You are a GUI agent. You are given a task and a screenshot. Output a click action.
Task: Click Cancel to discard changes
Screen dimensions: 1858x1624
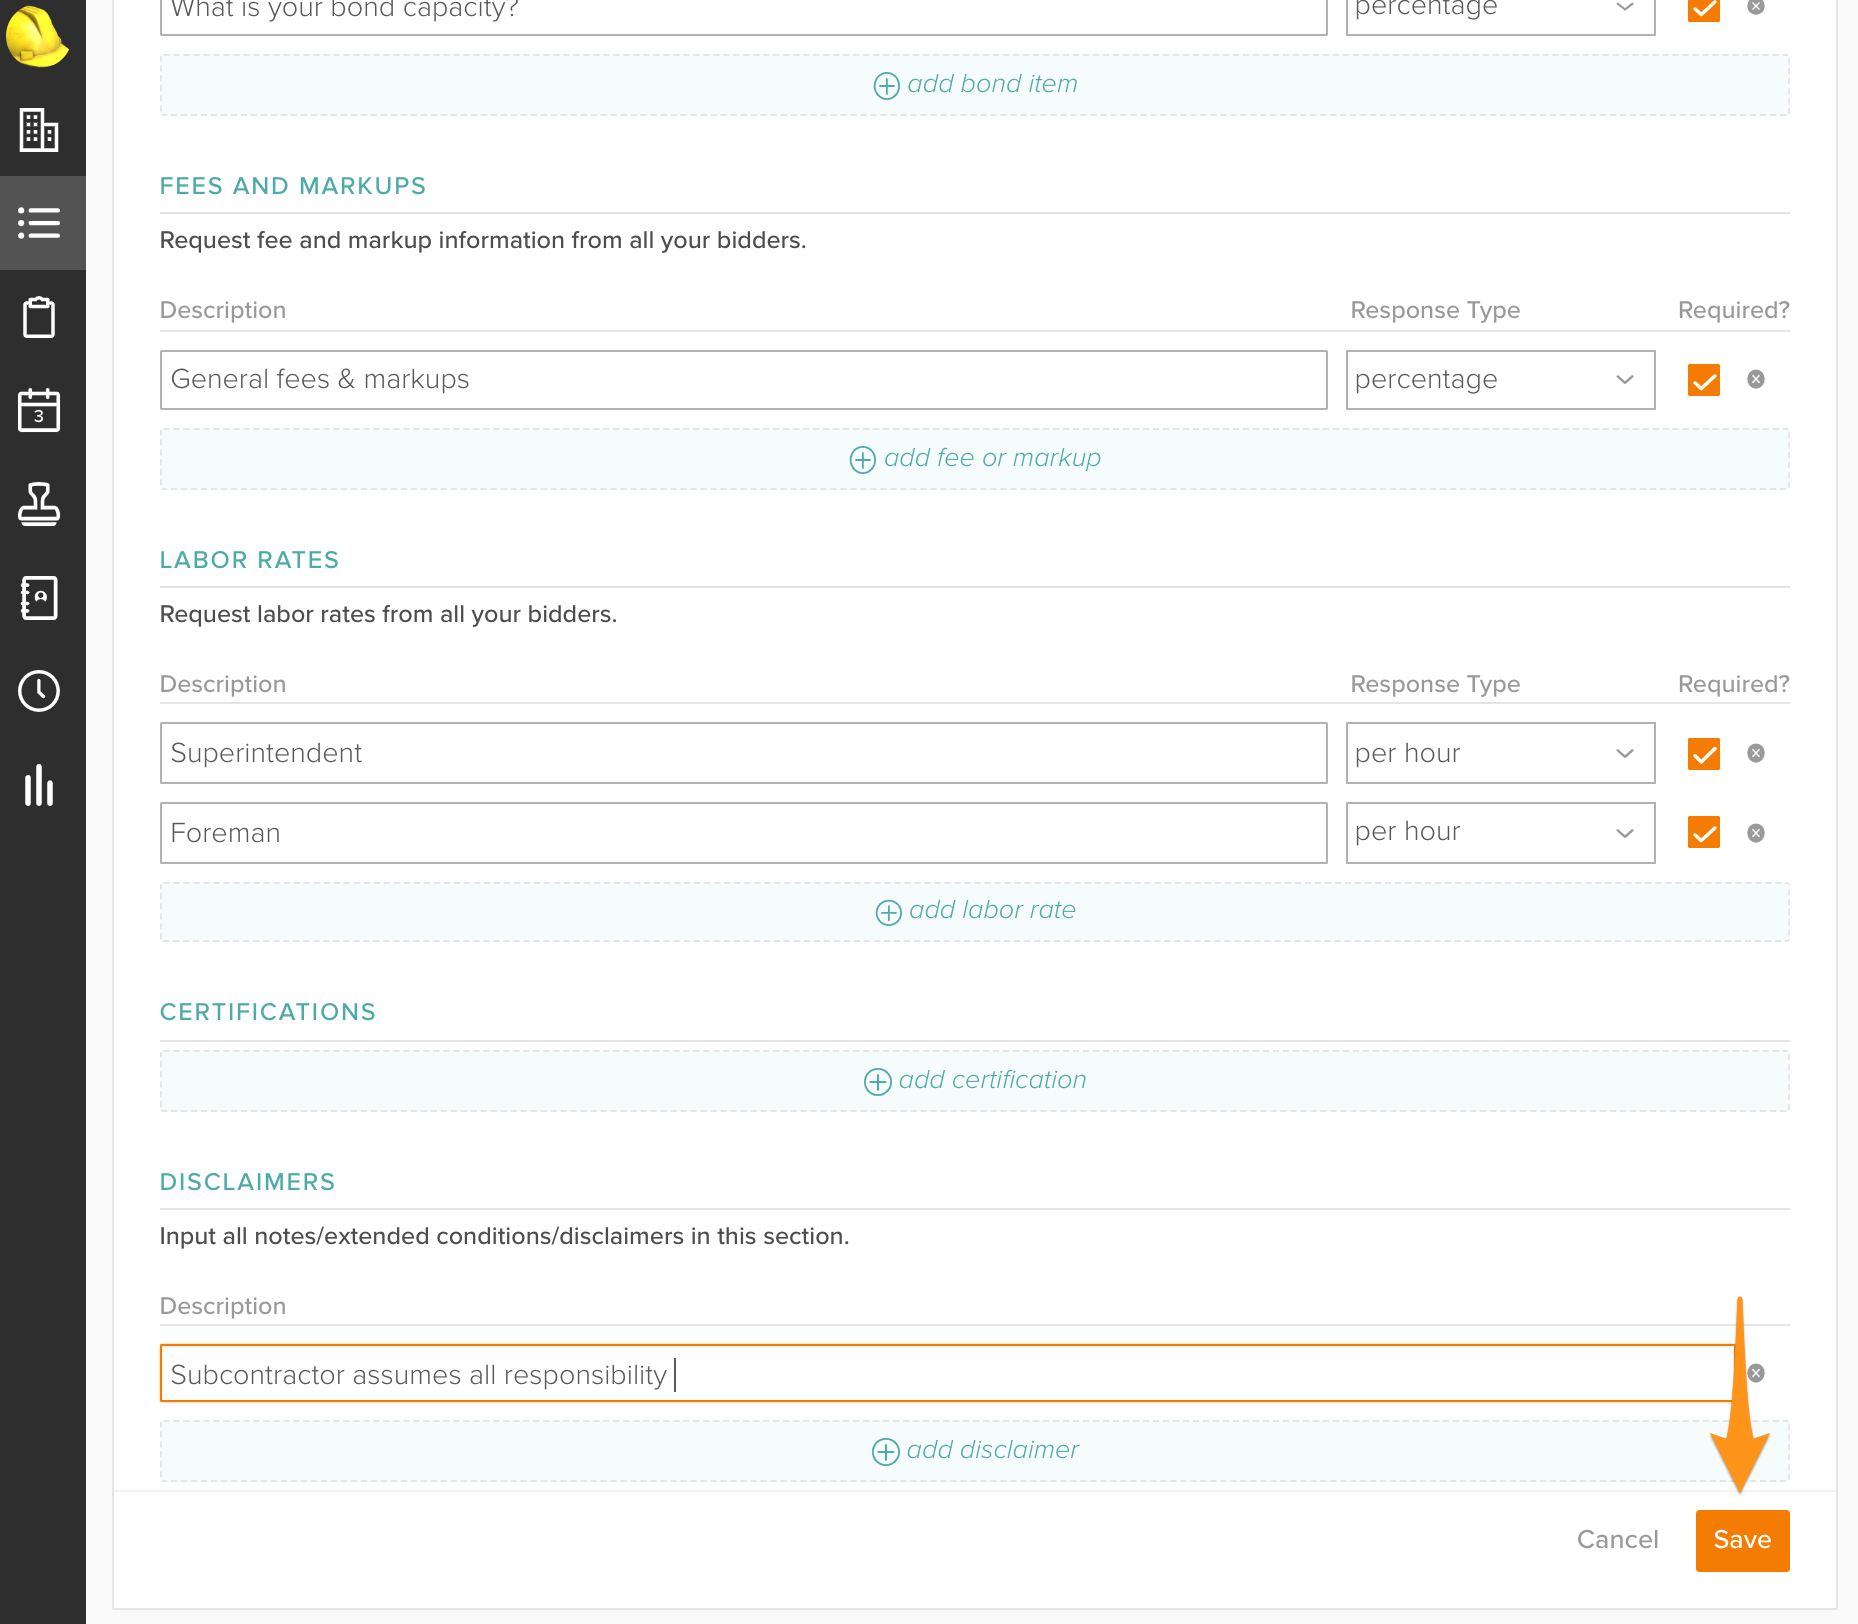click(x=1616, y=1540)
